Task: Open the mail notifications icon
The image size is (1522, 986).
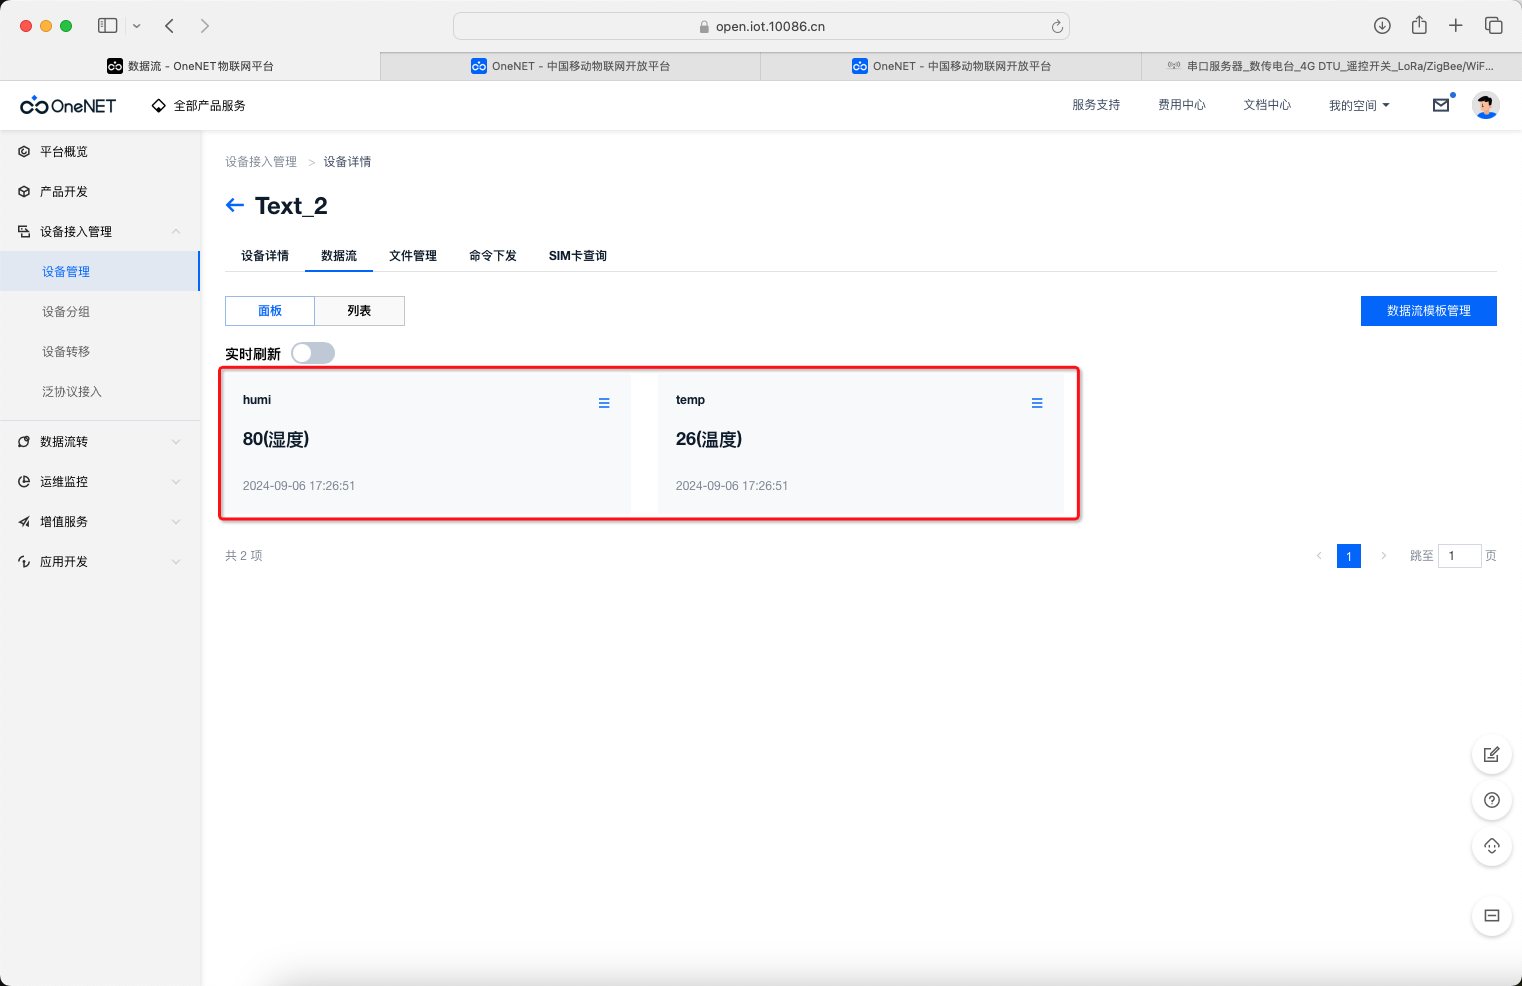Action: 1441,105
